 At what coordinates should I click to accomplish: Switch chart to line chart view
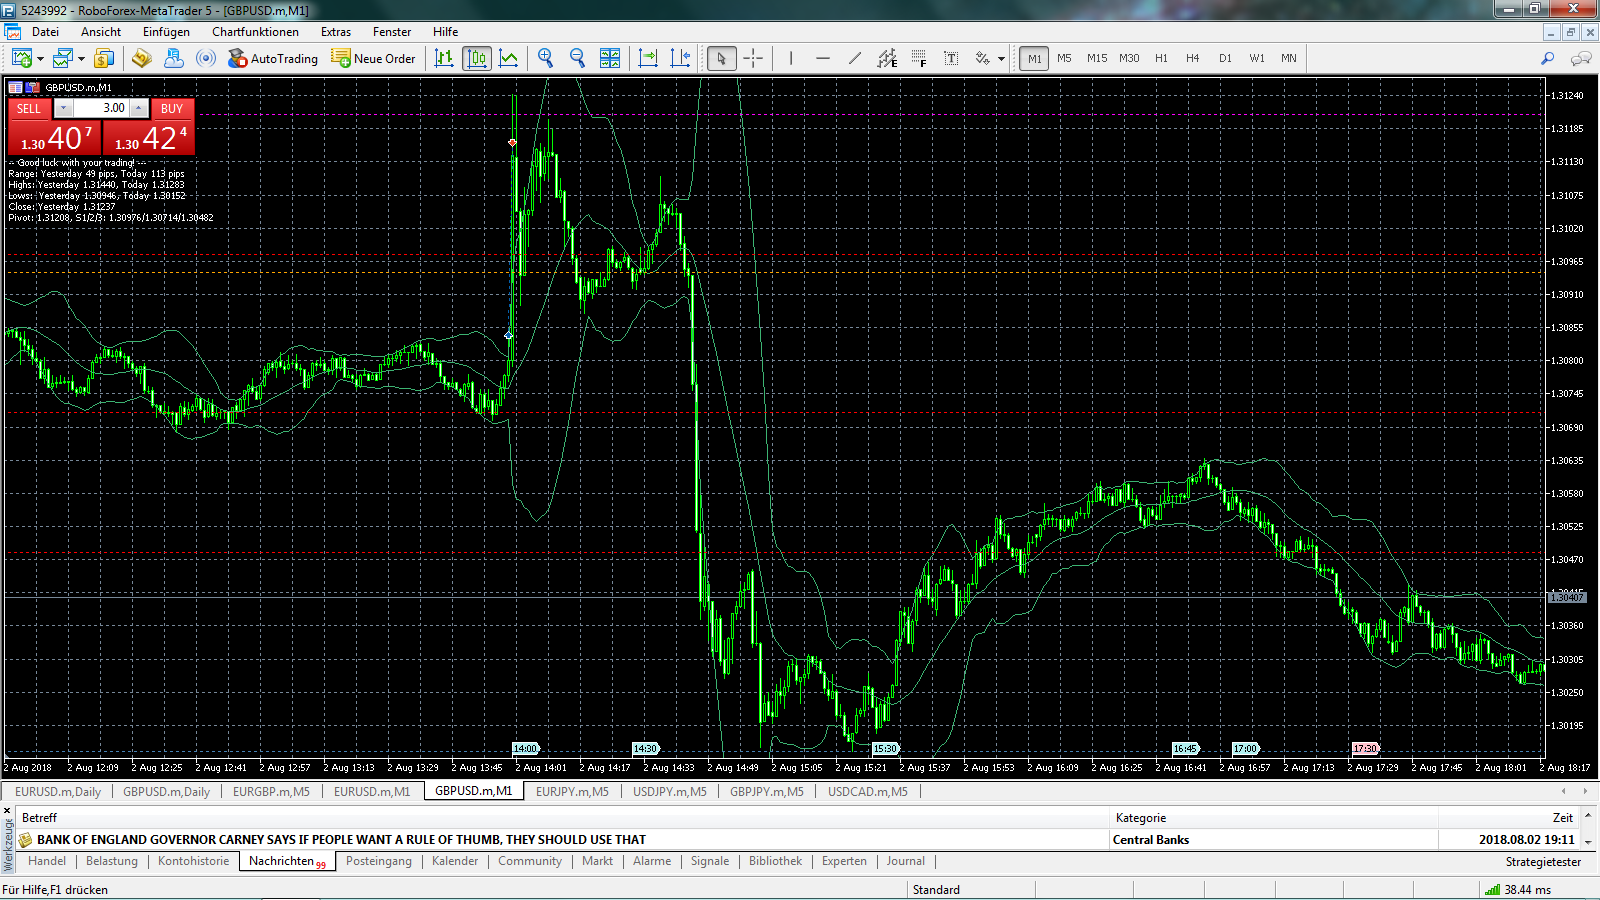(509, 58)
